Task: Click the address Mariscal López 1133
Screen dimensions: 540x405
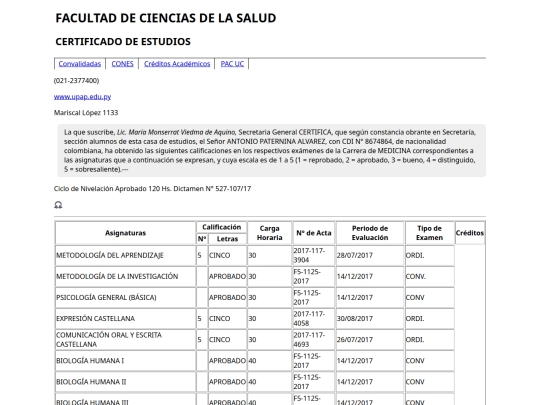Action: pos(86,113)
